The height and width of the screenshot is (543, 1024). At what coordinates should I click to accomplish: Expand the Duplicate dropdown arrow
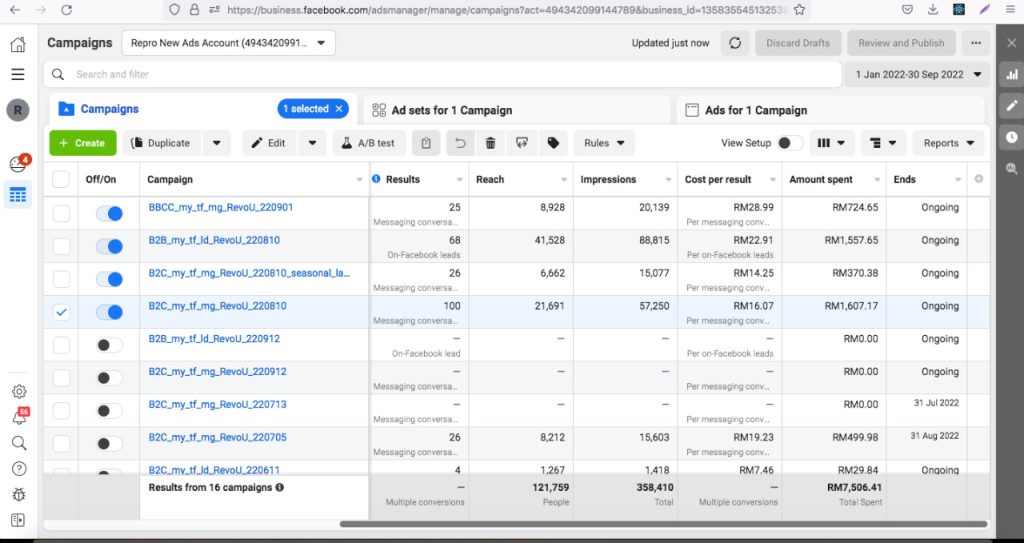pyautogui.click(x=217, y=143)
